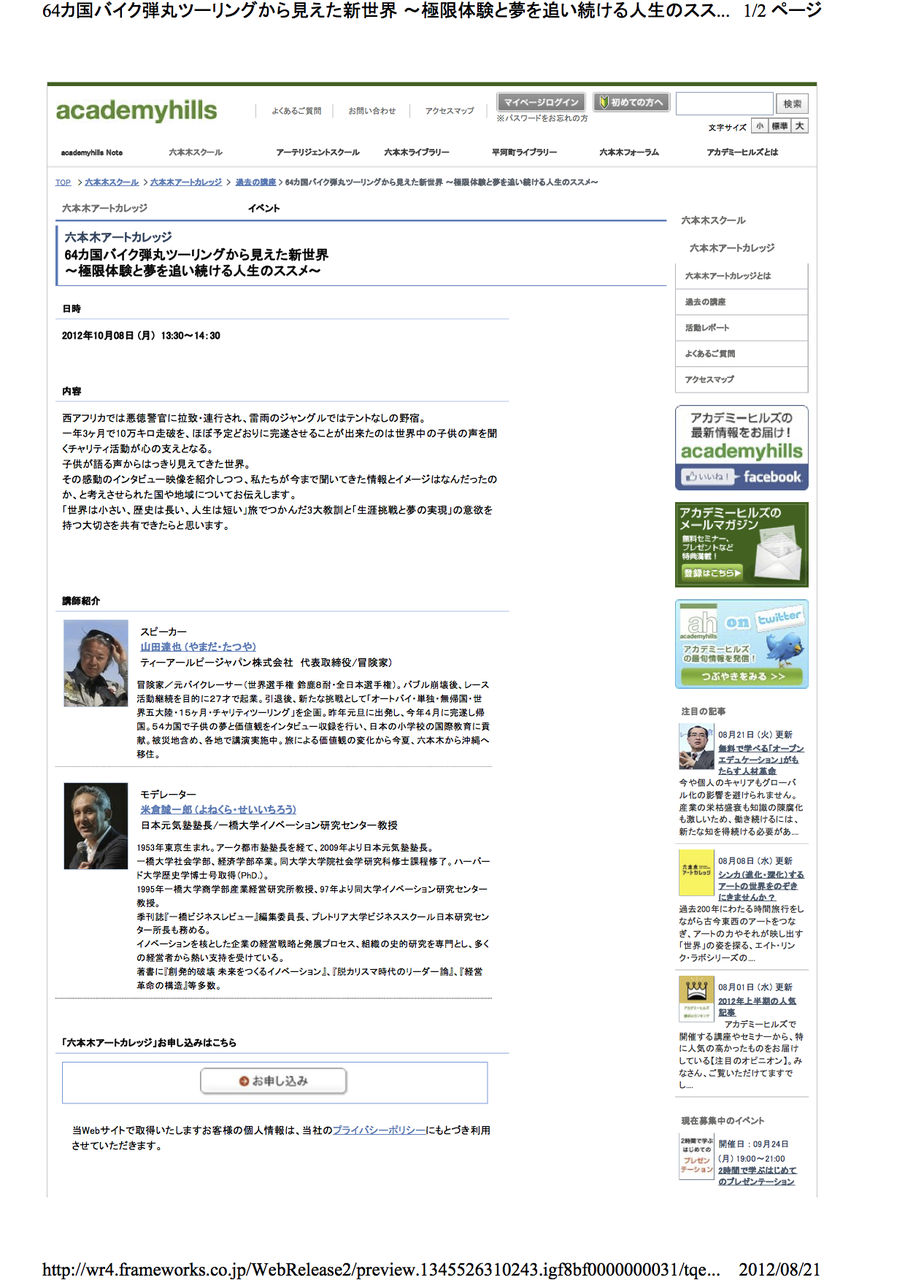The width and height of the screenshot is (905, 1280).
Task: Click 過去の講座 in the breadcrumb
Action: [x=255, y=183]
